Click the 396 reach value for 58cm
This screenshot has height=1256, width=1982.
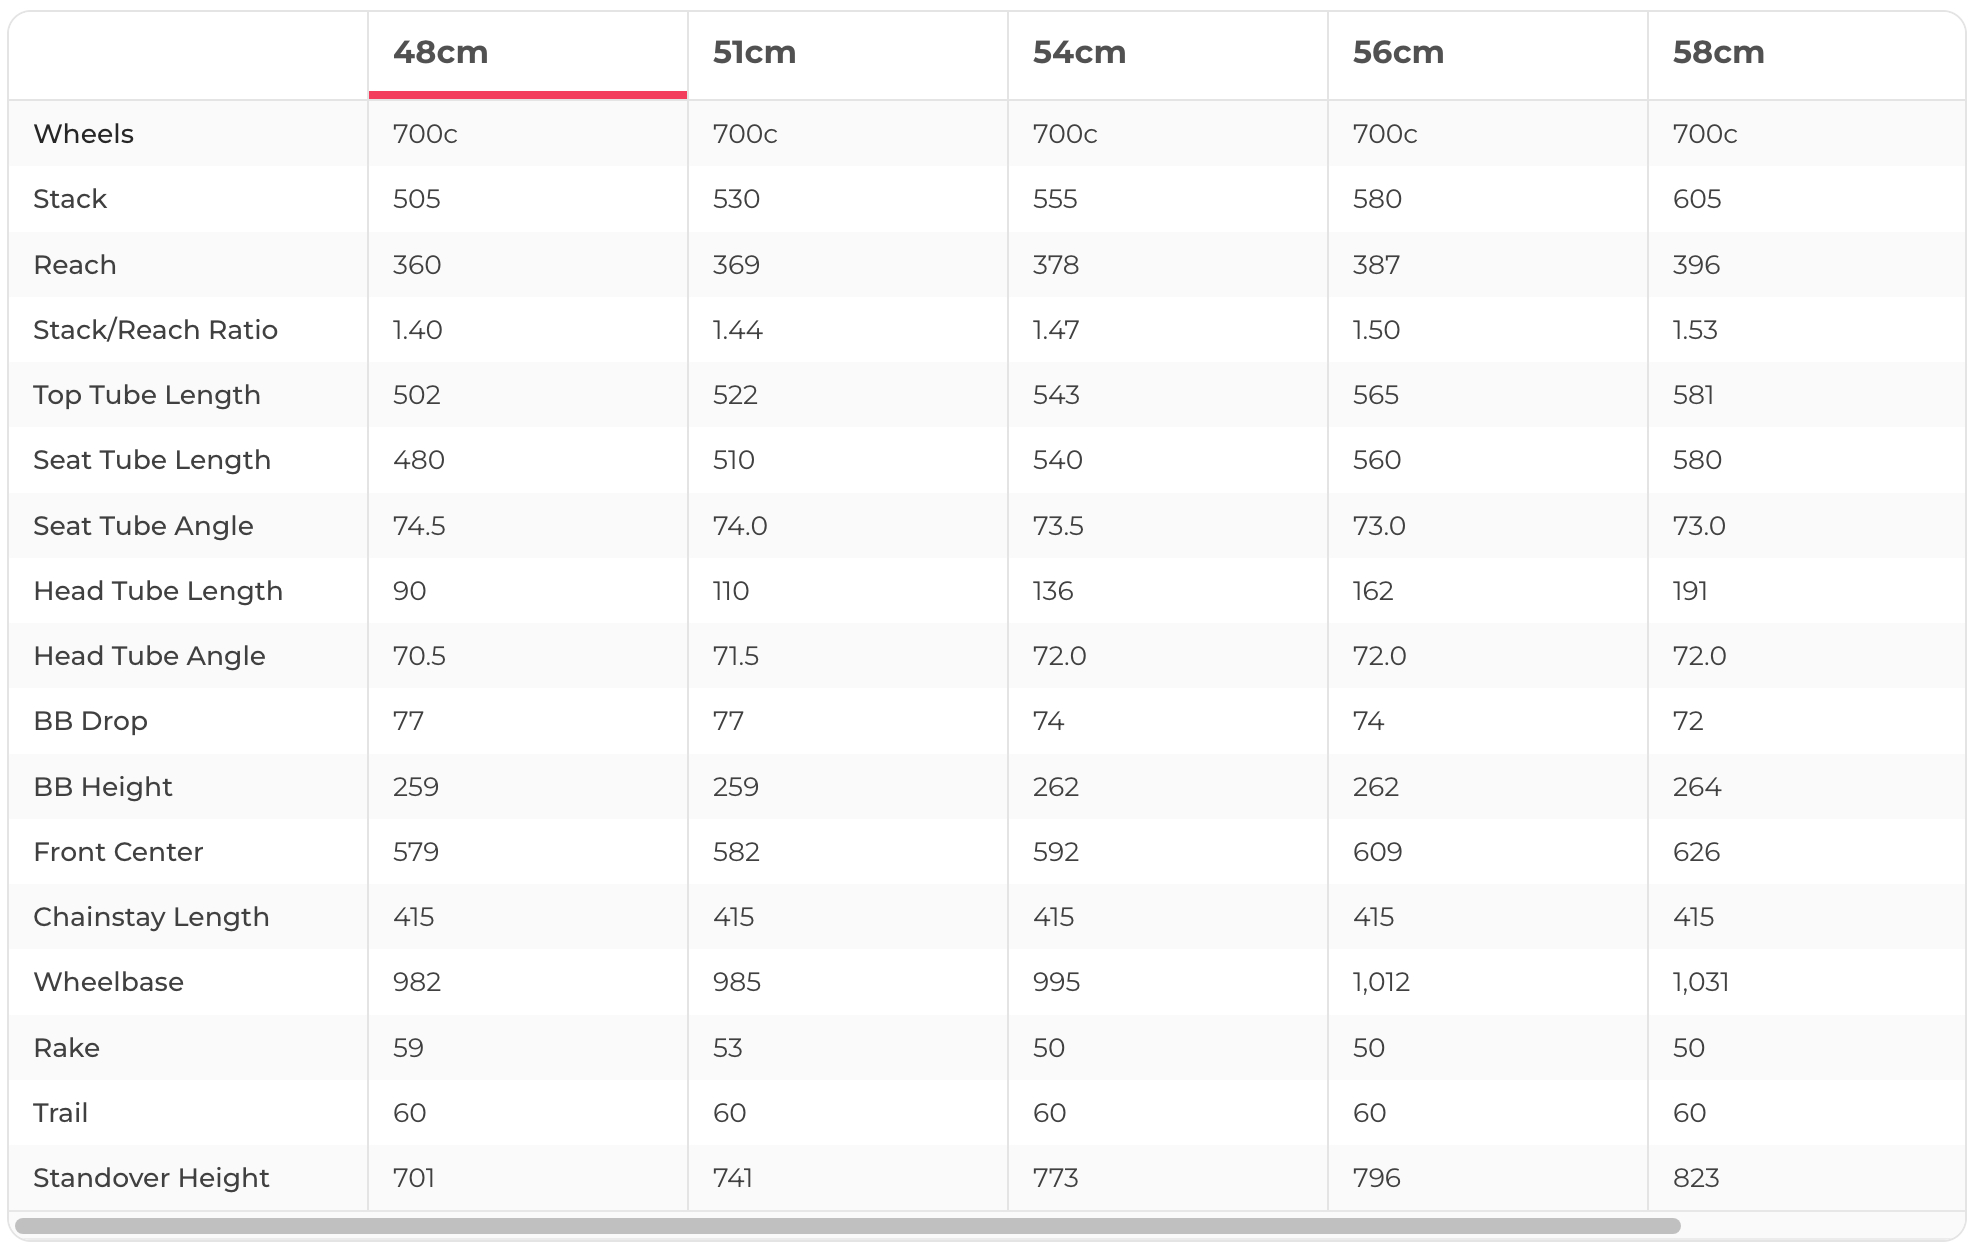[1696, 265]
